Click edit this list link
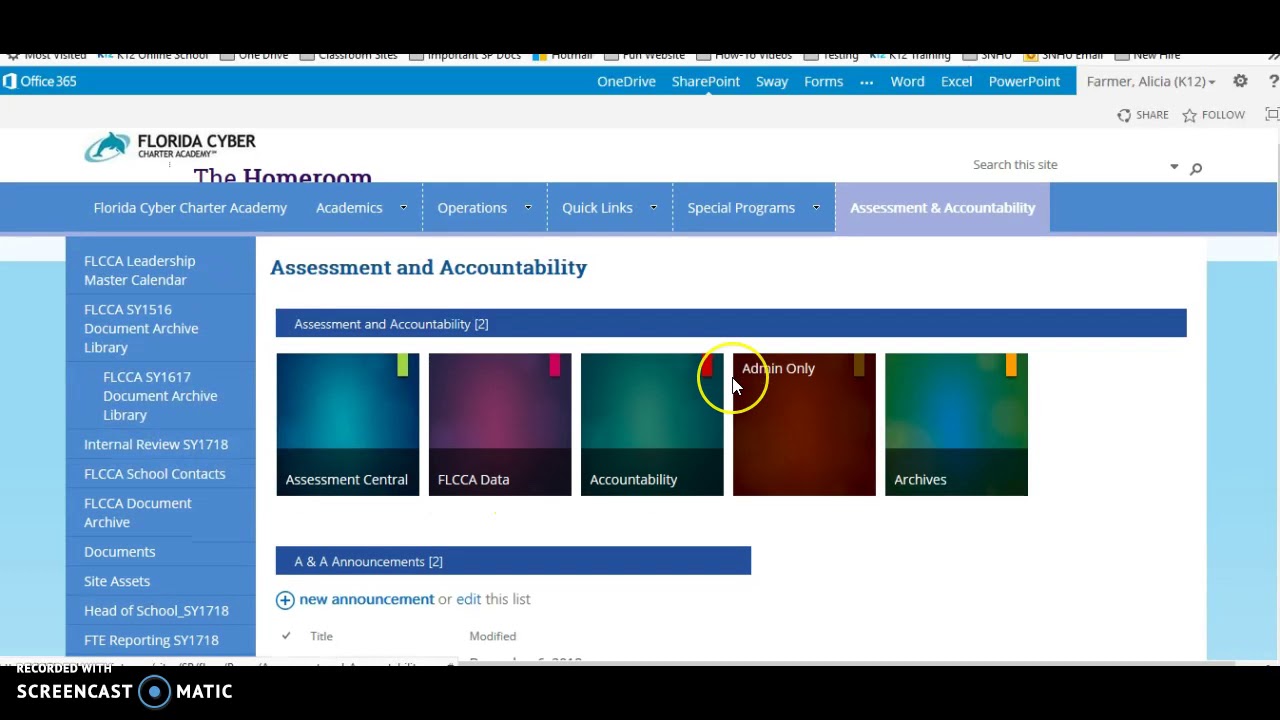The height and width of the screenshot is (720, 1280). (468, 599)
